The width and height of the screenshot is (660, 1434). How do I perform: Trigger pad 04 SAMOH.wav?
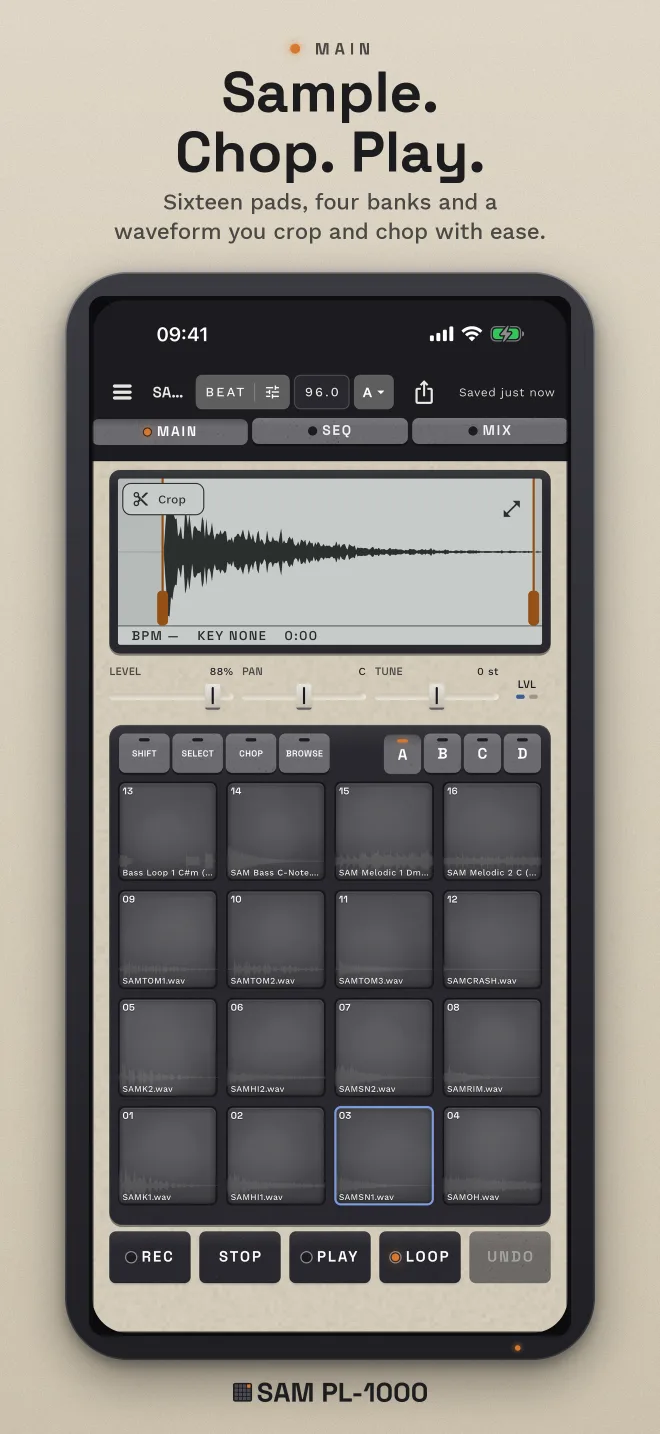(x=492, y=1155)
